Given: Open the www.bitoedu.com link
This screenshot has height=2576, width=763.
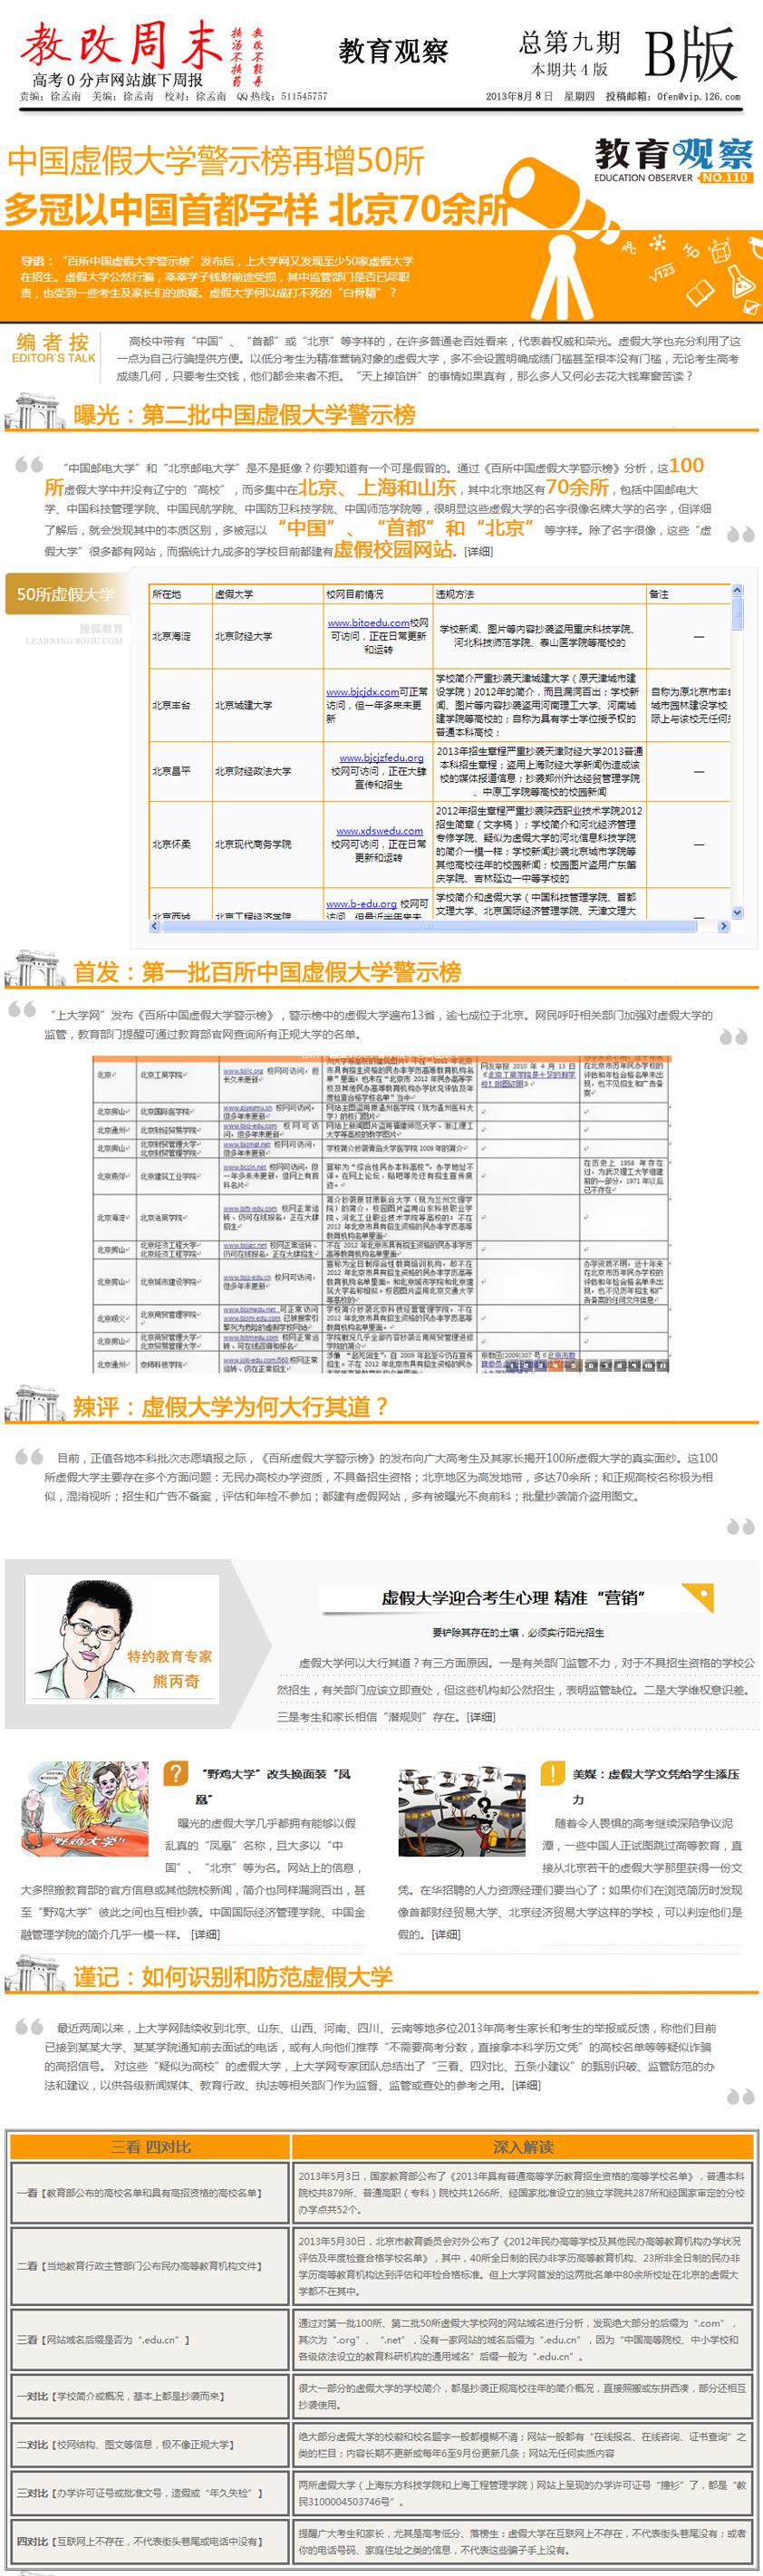Looking at the screenshot, I should [369, 622].
